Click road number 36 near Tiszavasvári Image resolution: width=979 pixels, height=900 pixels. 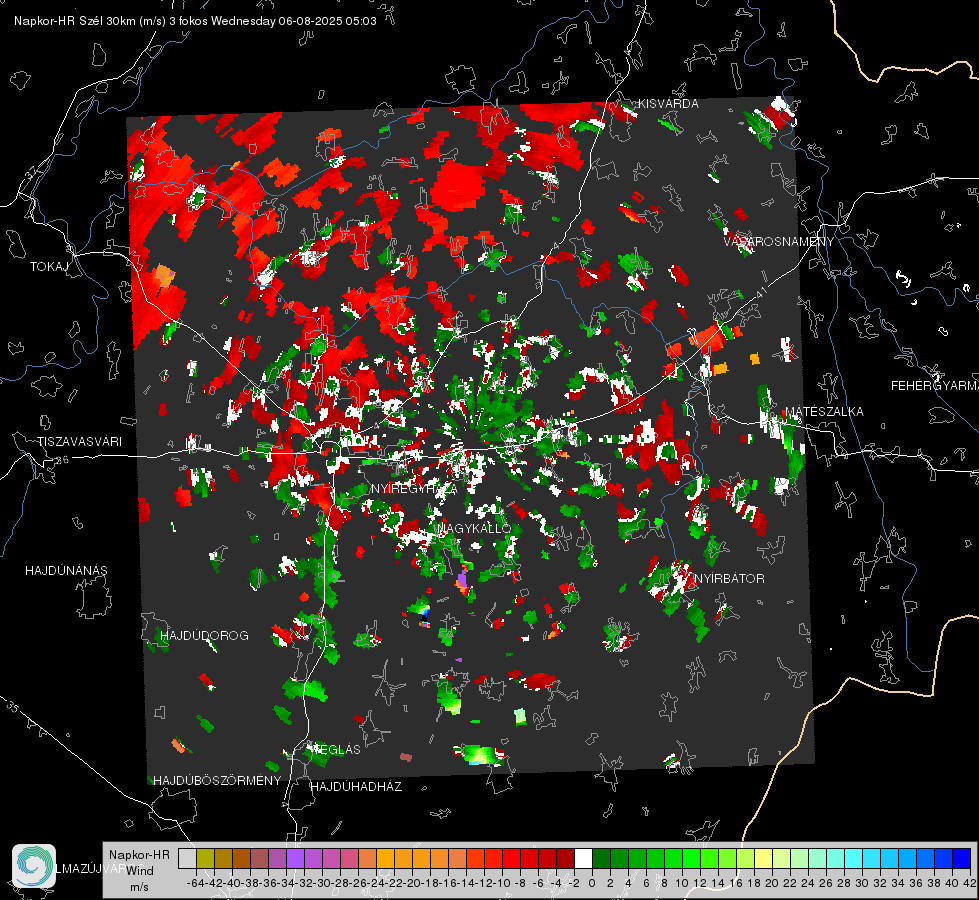[62, 460]
